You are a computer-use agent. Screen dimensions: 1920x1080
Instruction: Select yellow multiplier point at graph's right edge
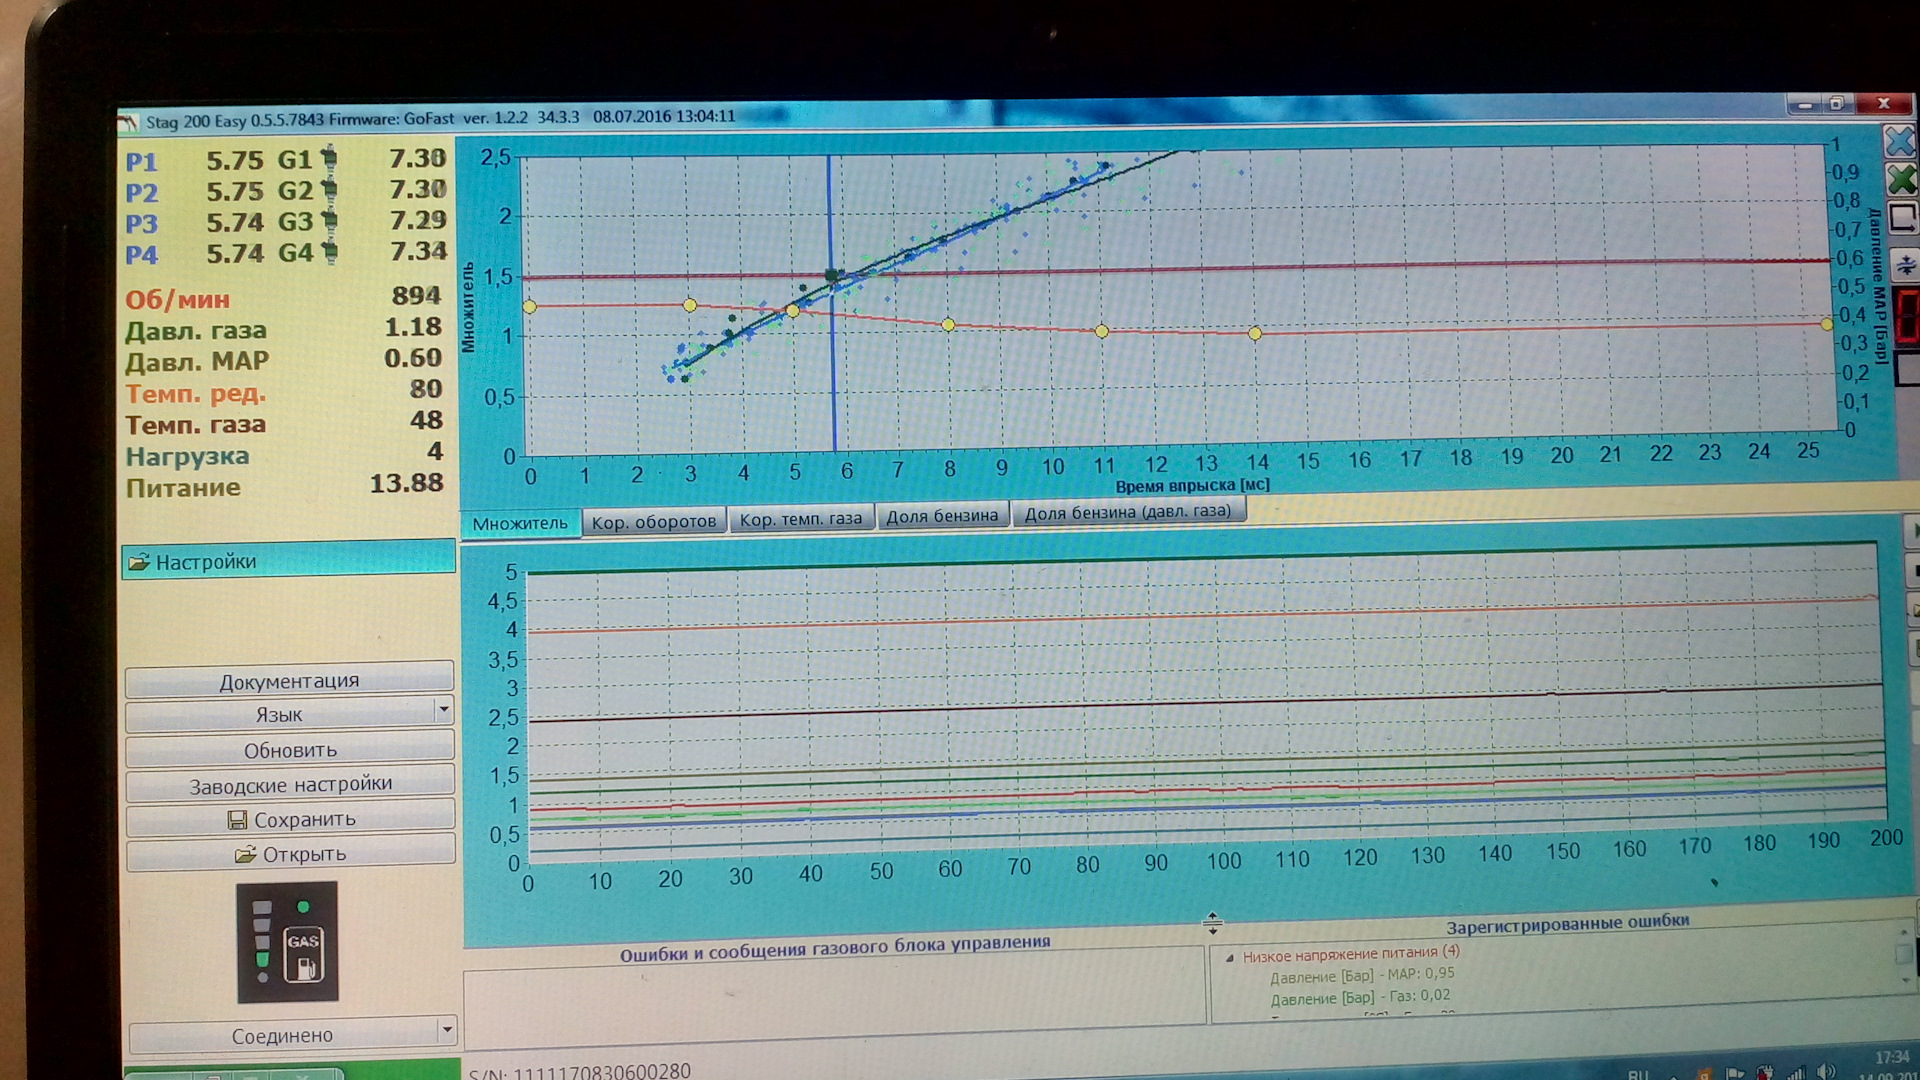1827,324
